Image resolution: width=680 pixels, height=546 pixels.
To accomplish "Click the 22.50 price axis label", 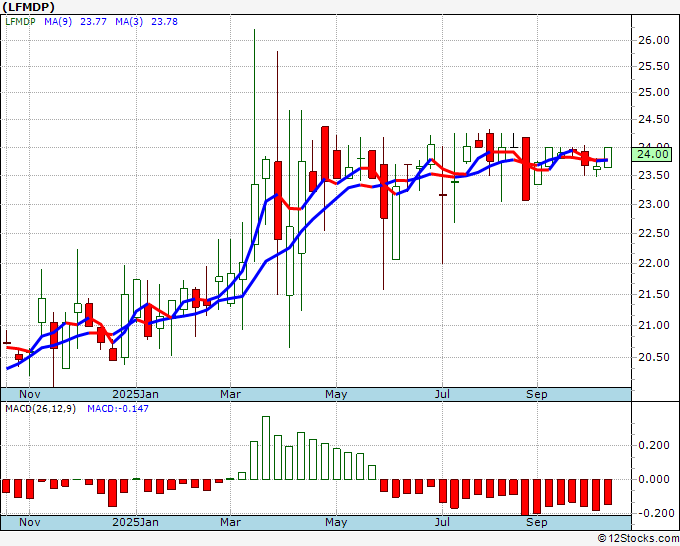I will pos(654,233).
